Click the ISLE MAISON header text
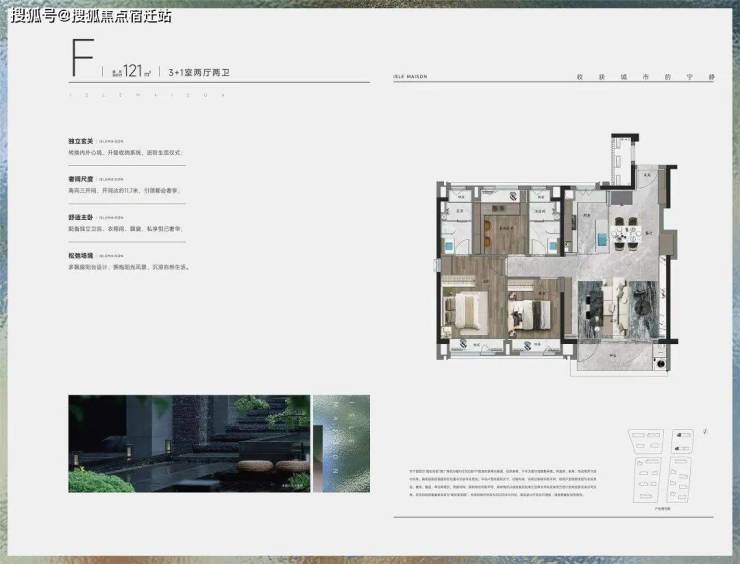Screen dimensions: 740x564 [x=402, y=76]
